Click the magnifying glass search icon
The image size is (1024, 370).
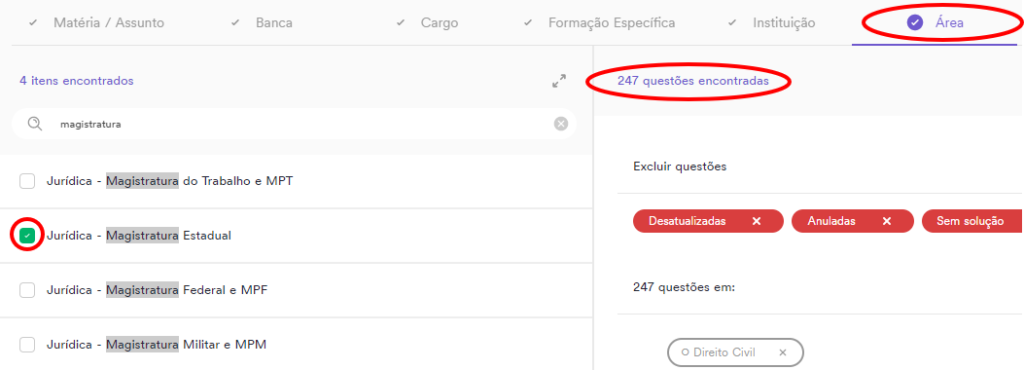click(x=35, y=124)
